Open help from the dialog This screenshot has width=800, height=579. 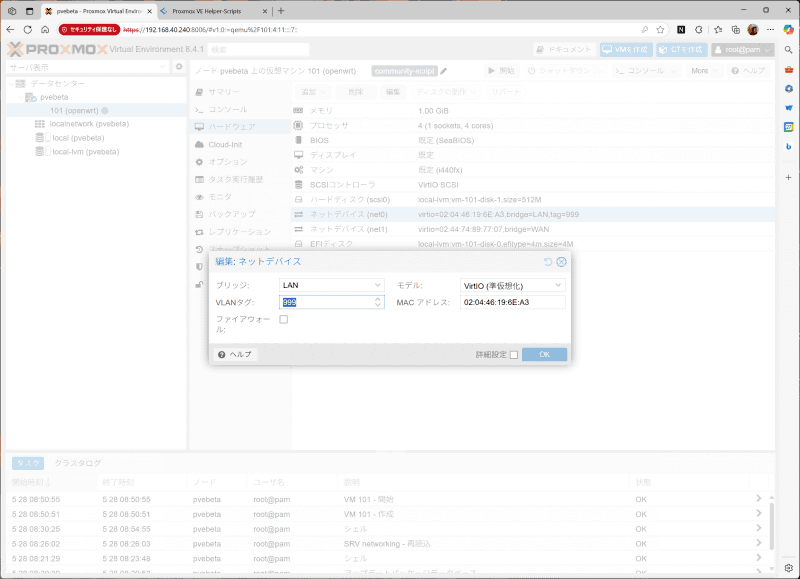pos(235,355)
